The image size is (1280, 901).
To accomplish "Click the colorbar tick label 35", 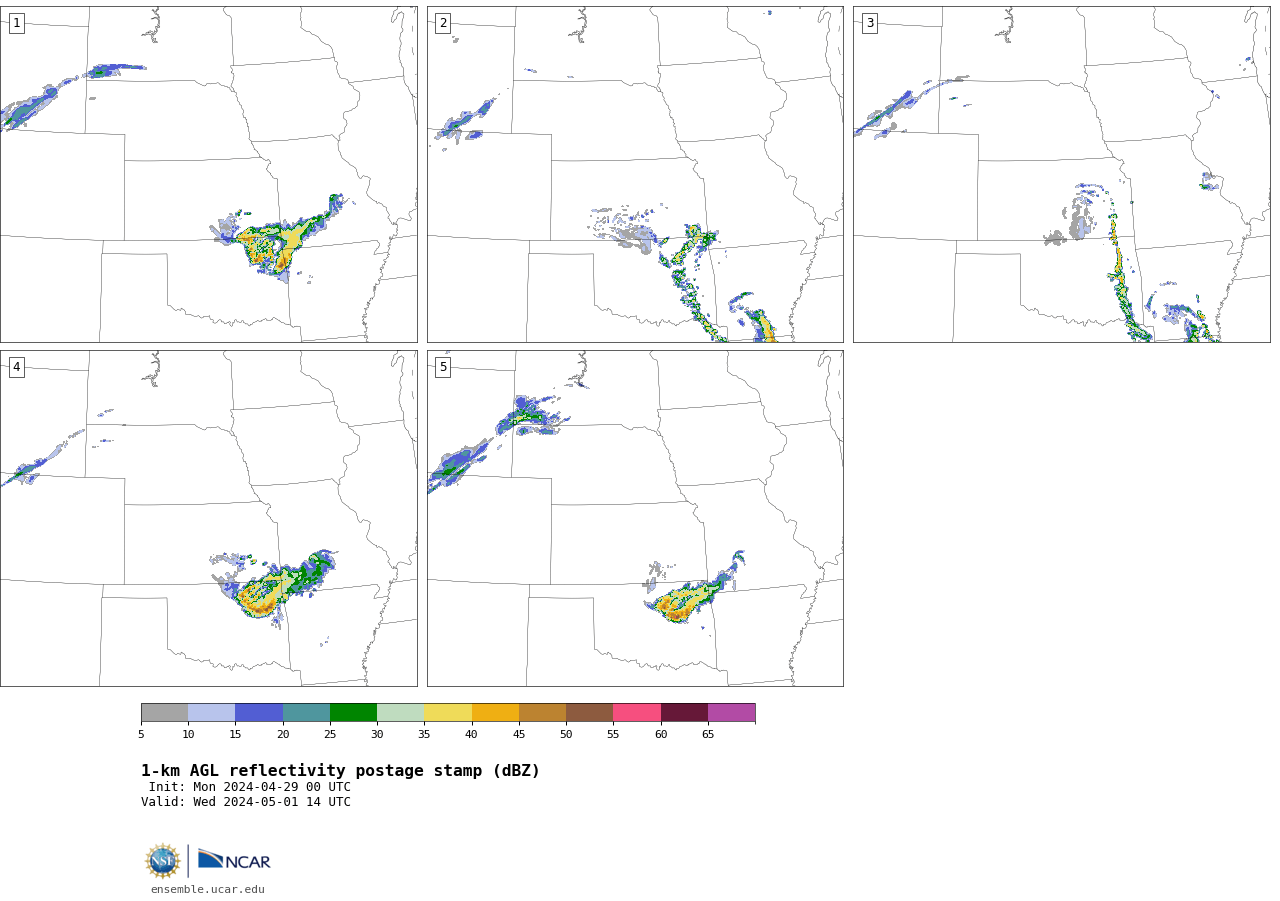I will (x=424, y=735).
